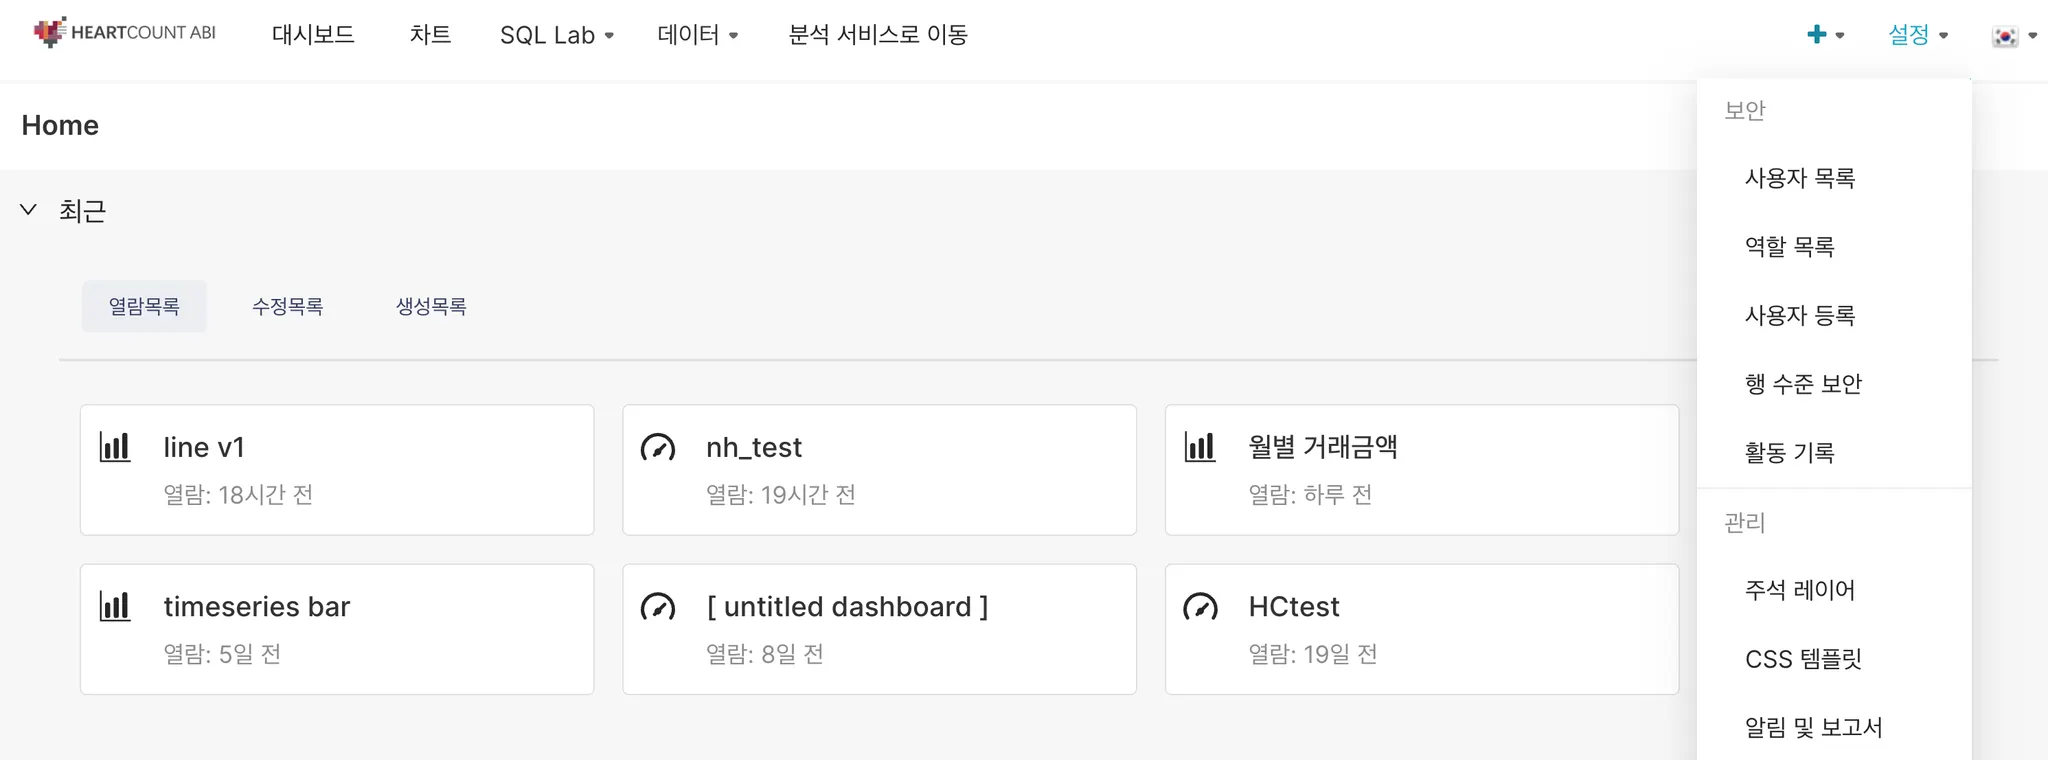The height and width of the screenshot is (760, 2048).
Task: Expand the SQL Lab dropdown menu
Action: point(556,35)
